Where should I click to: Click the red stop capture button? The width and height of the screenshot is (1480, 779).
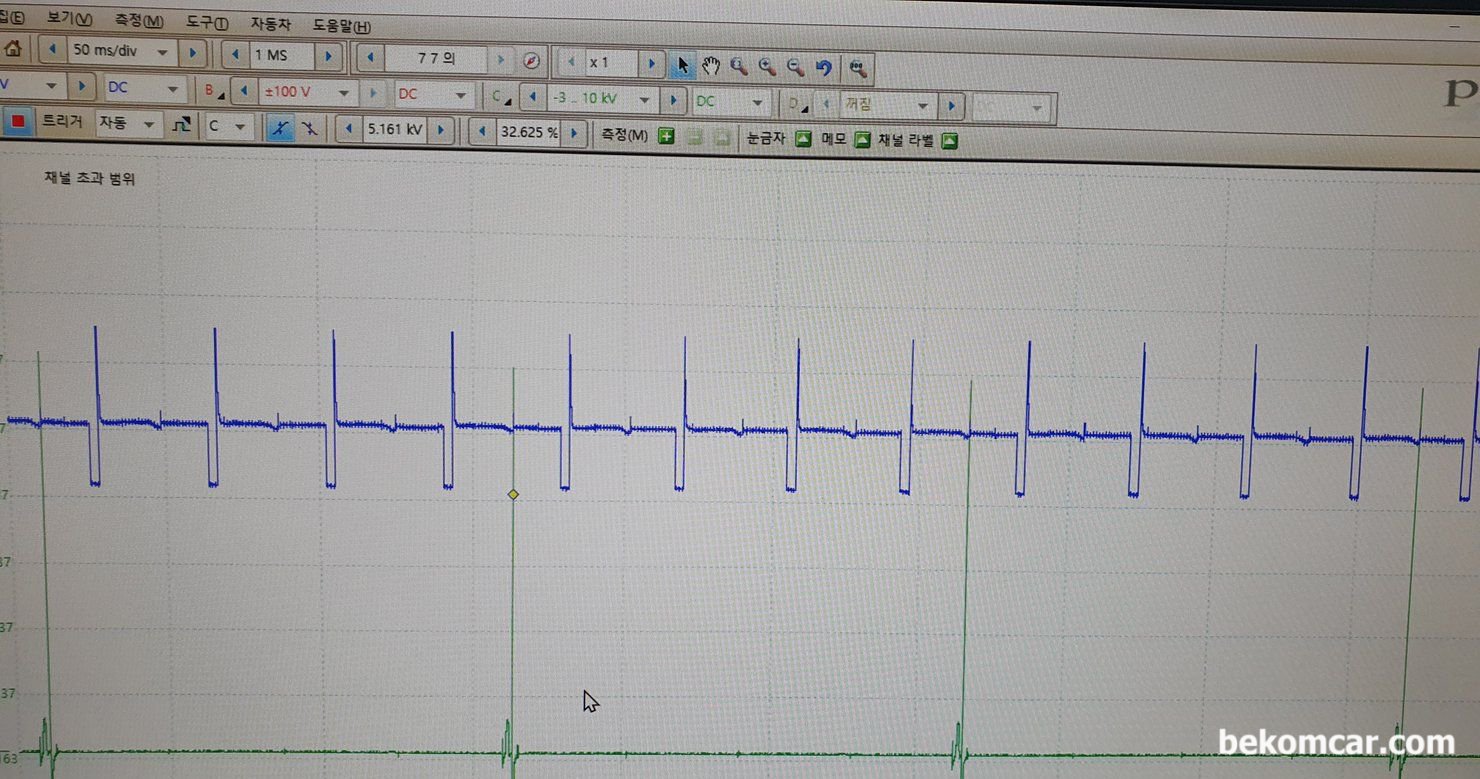[17, 123]
